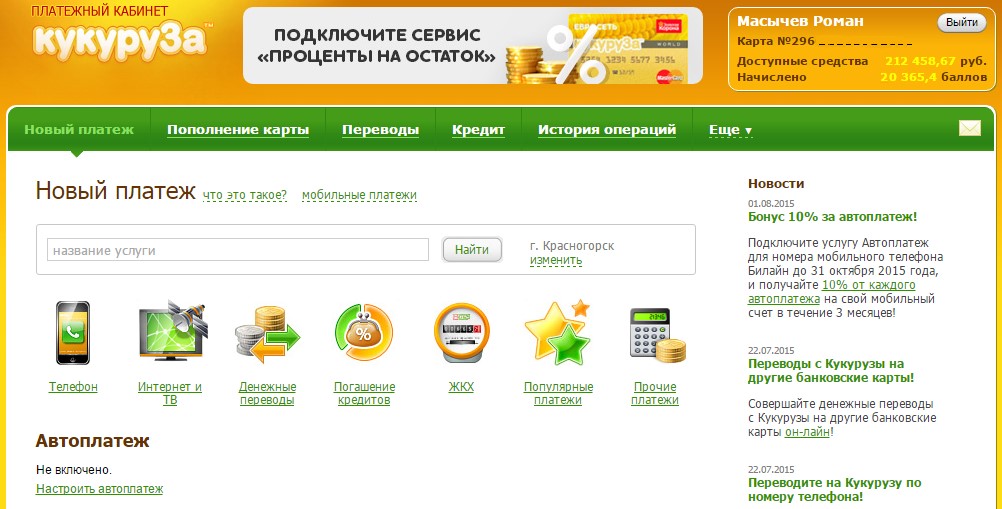This screenshot has height=509, width=1002.
Task: Click the он-лайн link in news
Action: (x=807, y=432)
